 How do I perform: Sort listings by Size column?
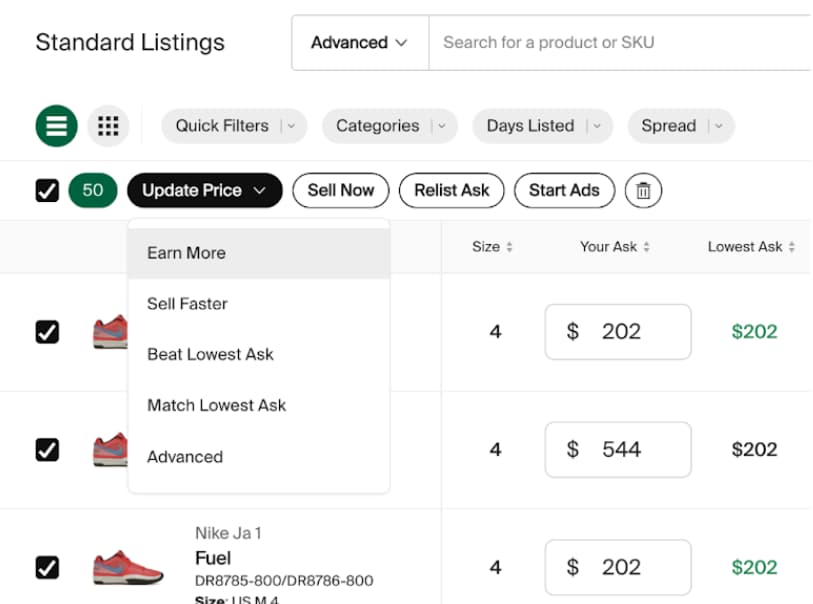pyautogui.click(x=492, y=247)
